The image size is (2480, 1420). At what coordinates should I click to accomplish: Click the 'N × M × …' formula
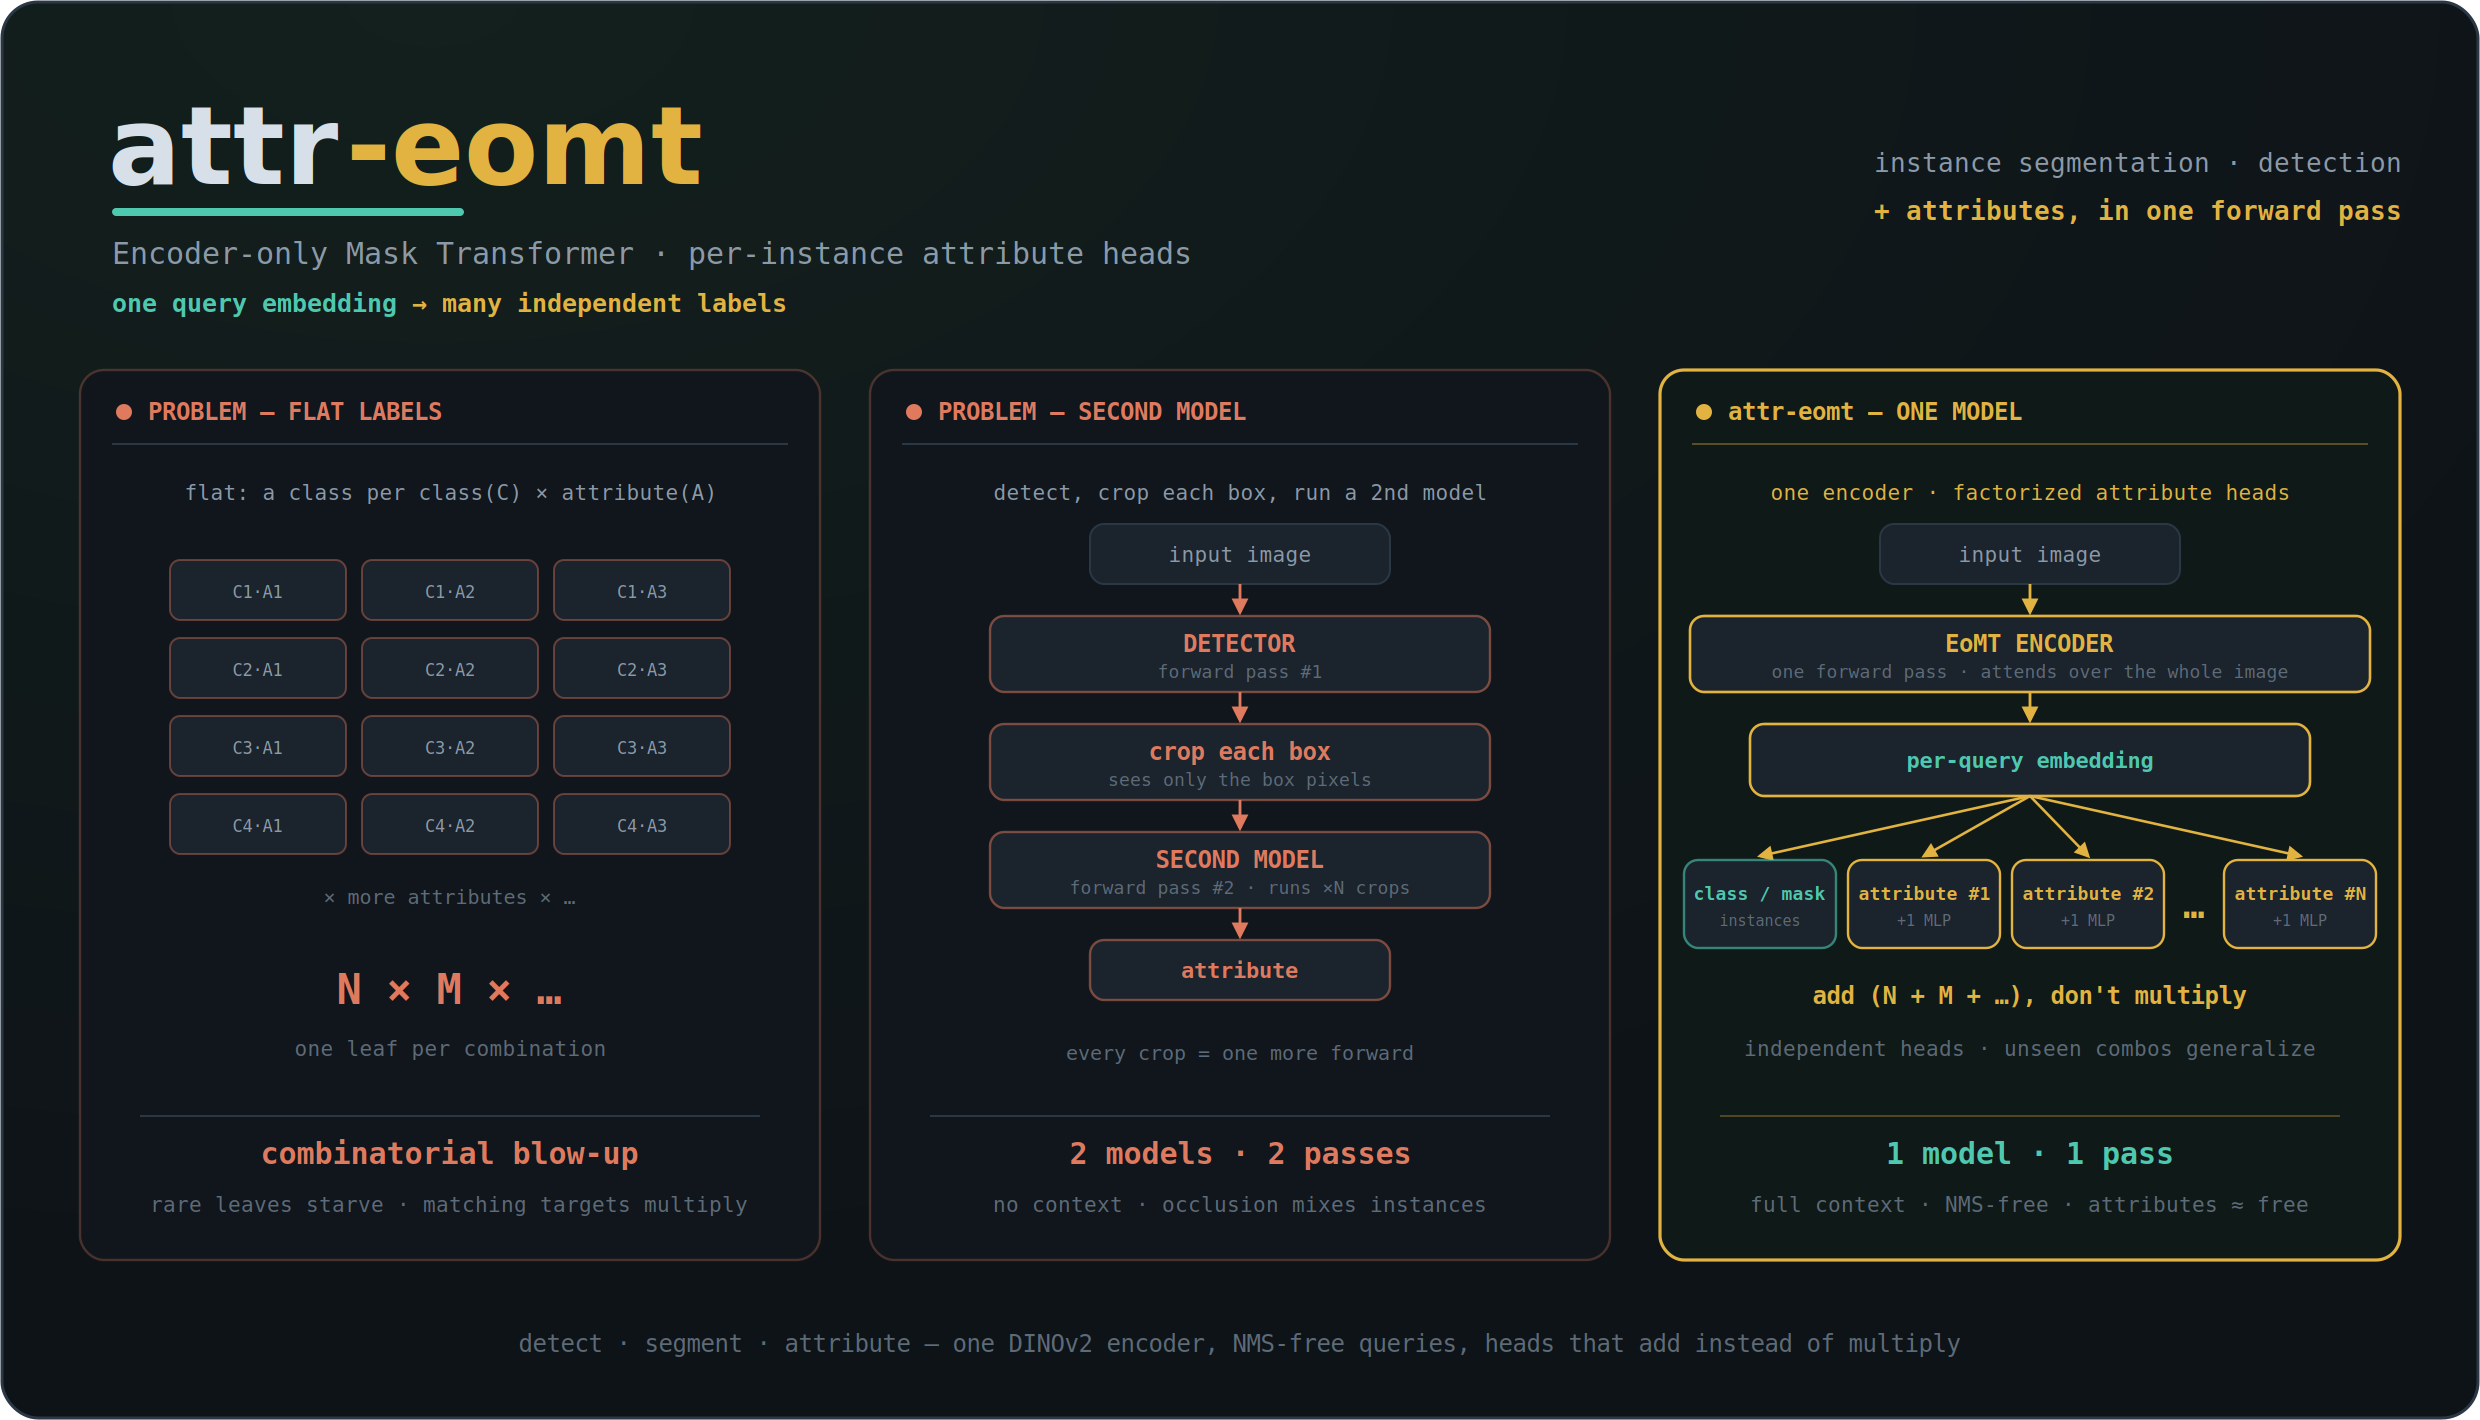pos(450,990)
